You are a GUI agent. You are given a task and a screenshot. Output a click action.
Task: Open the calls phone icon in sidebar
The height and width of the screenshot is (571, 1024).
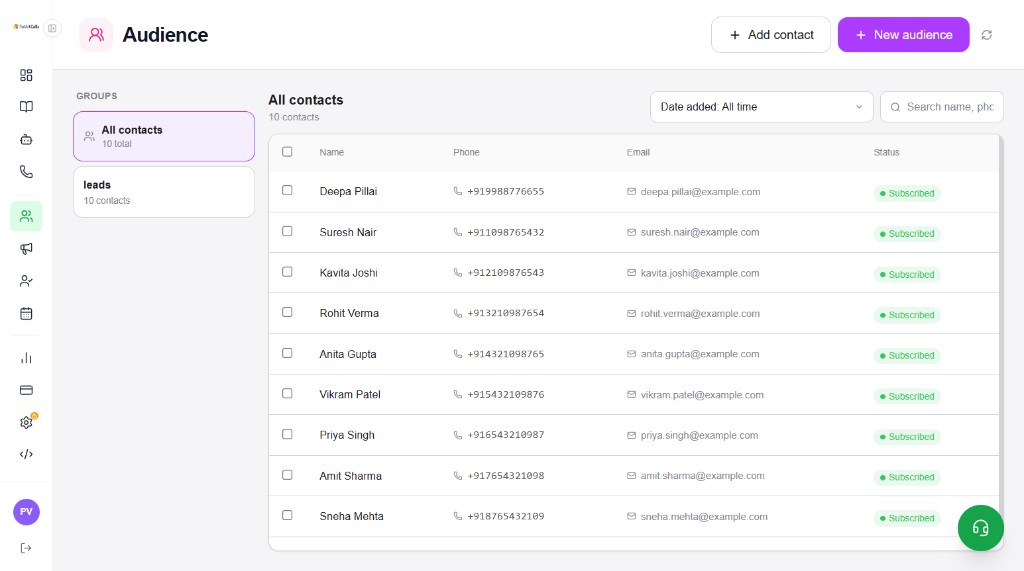point(26,172)
